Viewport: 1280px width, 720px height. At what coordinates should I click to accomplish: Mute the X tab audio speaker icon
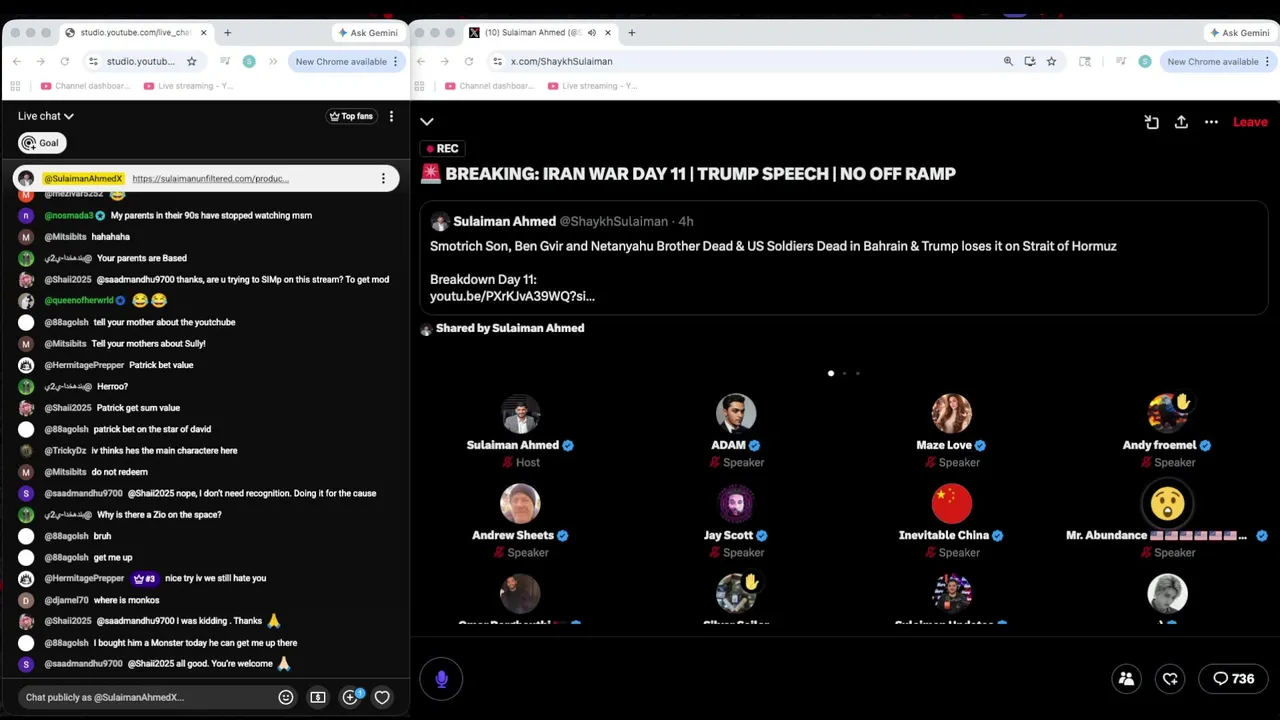tap(591, 33)
